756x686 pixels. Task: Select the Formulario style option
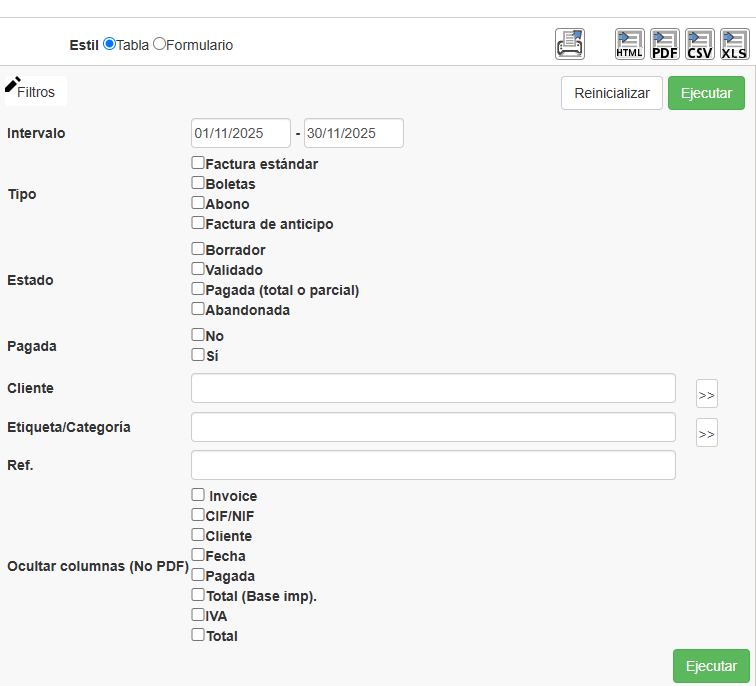159,44
